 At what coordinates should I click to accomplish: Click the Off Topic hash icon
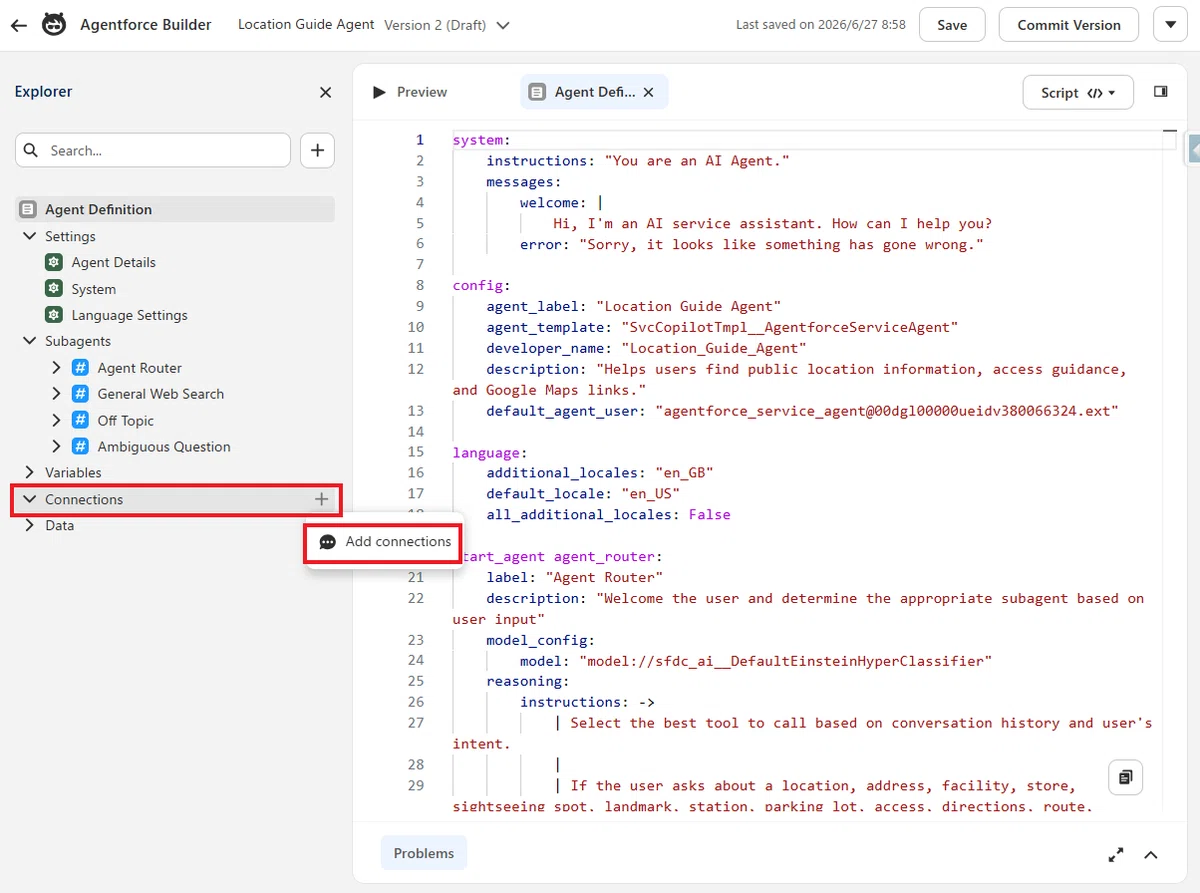point(81,421)
